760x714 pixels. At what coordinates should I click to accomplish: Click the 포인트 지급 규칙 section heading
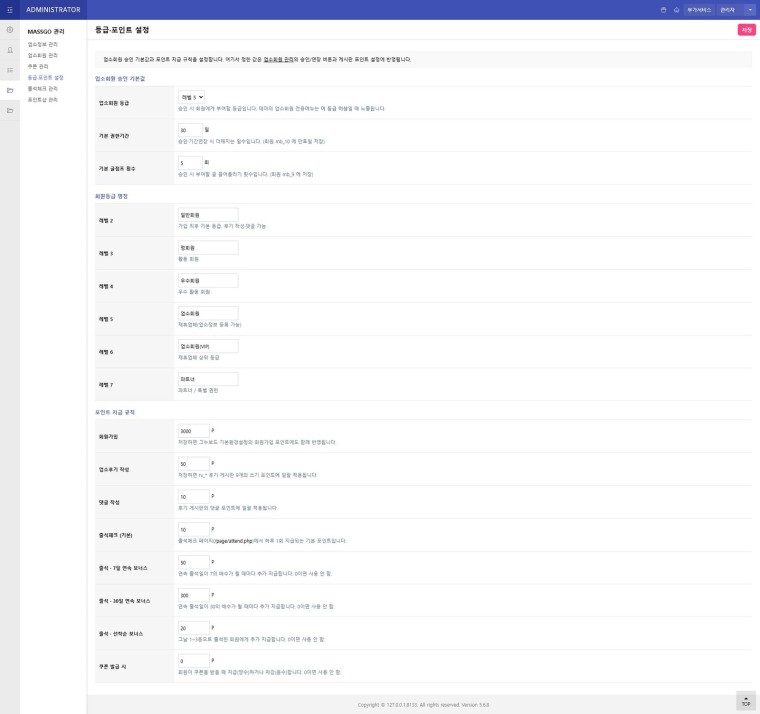[x=114, y=413]
